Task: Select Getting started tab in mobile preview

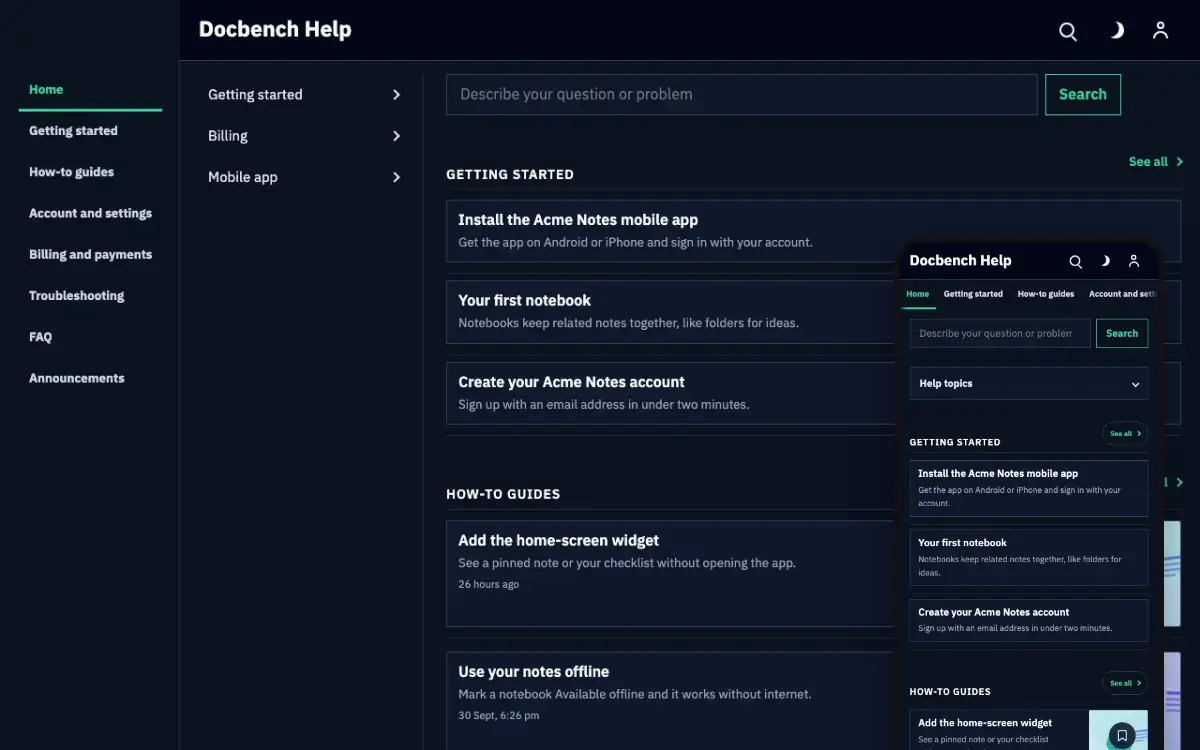Action: [973, 294]
